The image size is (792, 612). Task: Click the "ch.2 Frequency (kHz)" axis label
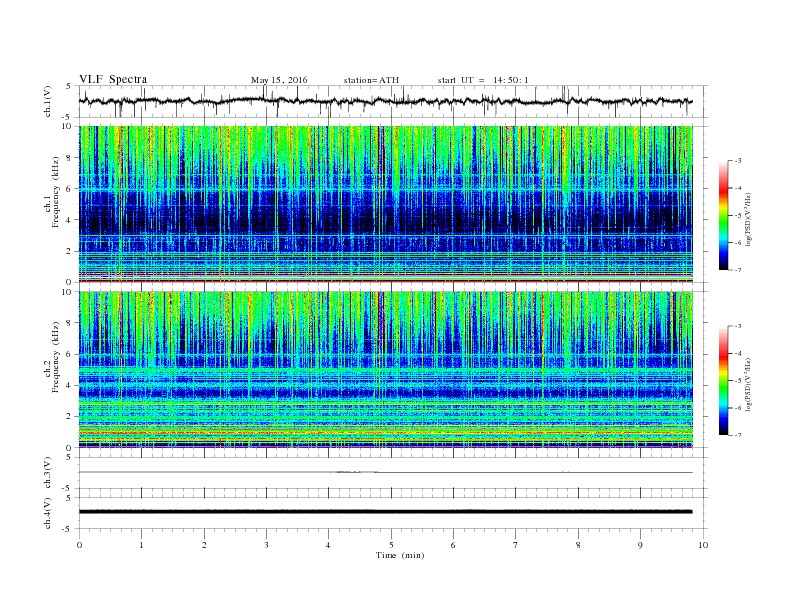52,357
